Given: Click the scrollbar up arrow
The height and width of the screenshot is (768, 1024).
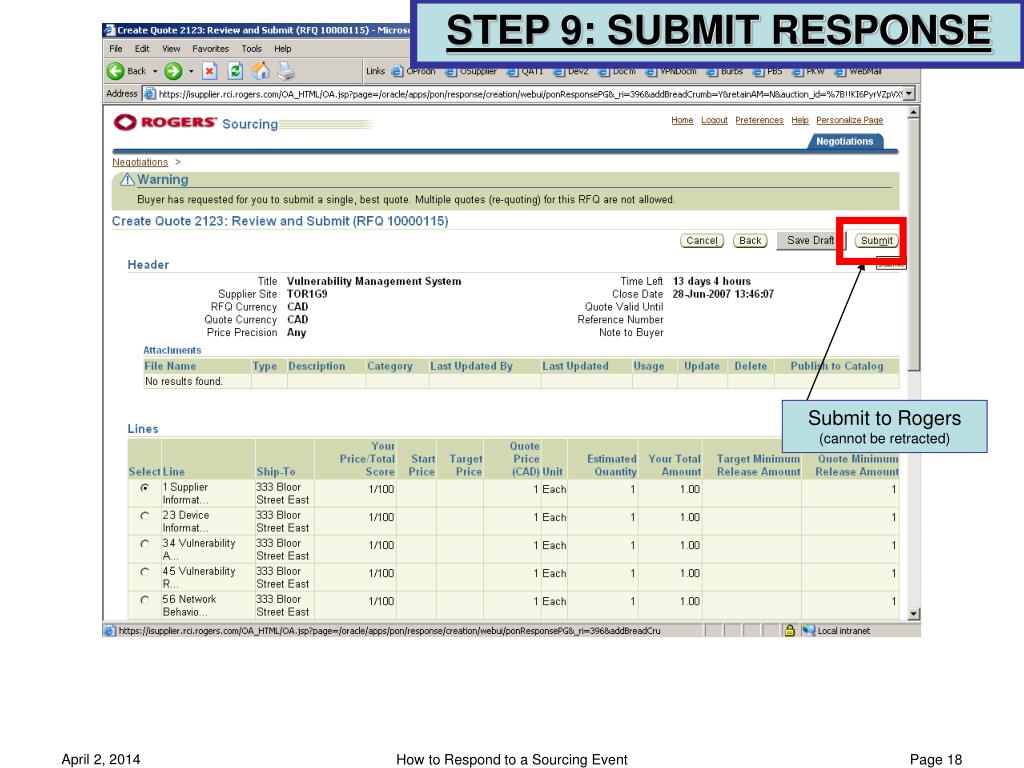Looking at the screenshot, I should click(914, 112).
